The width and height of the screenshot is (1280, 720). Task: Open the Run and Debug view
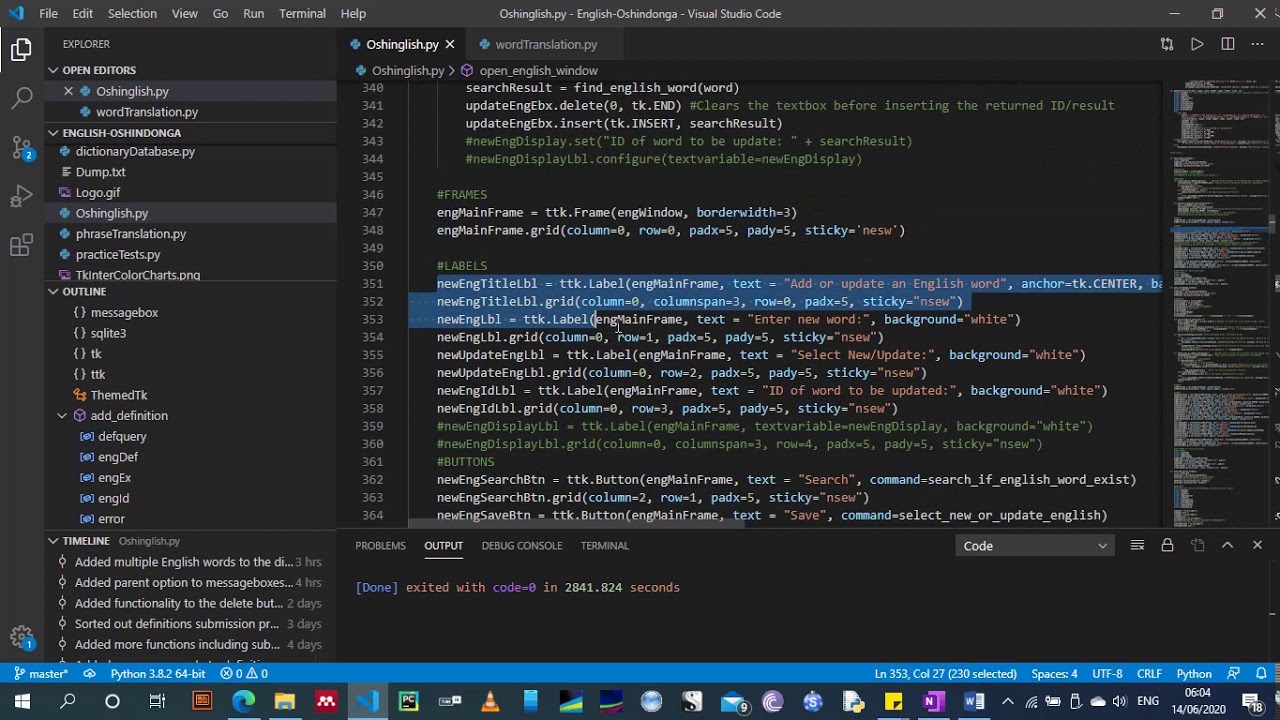click(22, 196)
